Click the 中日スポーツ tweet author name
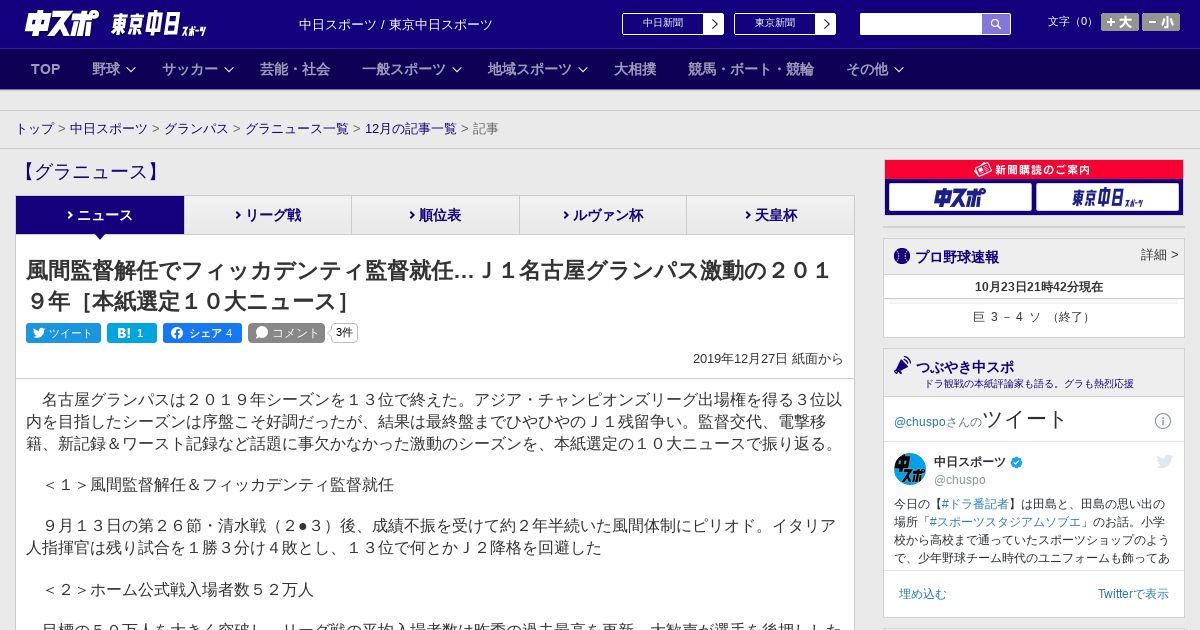The width and height of the screenshot is (1200, 630). (970, 462)
